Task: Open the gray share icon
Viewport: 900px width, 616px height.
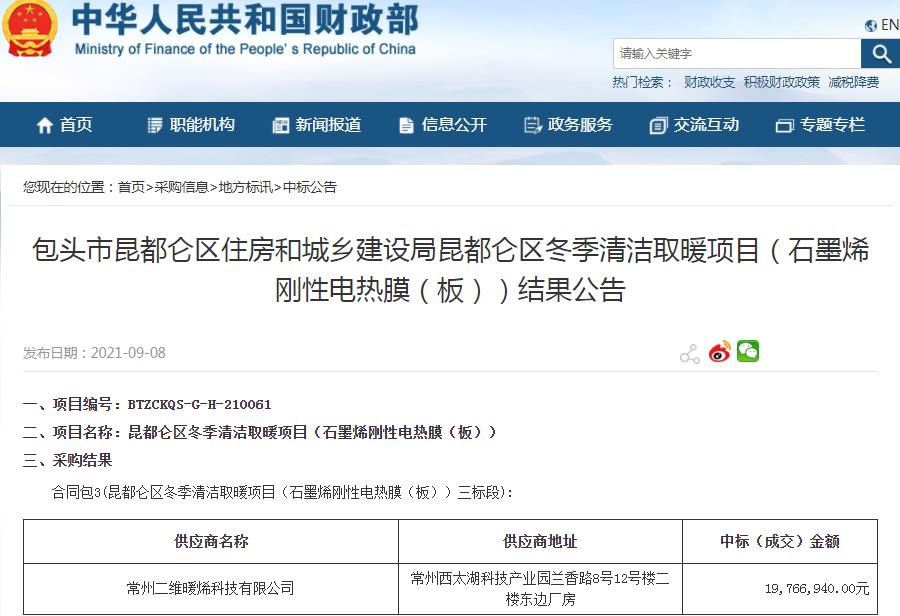Action: pos(689,353)
